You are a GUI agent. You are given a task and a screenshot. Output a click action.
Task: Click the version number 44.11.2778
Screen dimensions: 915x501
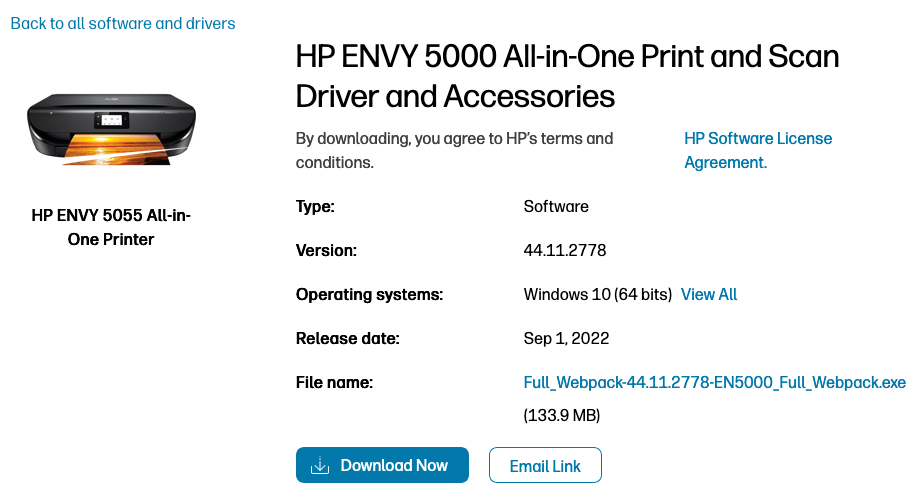click(x=565, y=250)
